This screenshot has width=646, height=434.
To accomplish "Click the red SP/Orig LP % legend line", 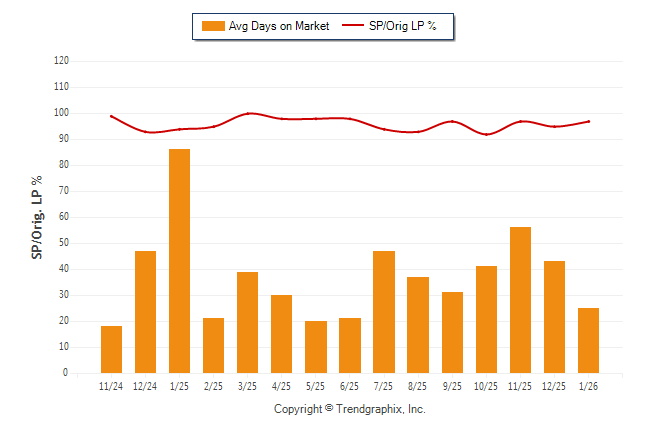I will [x=354, y=26].
